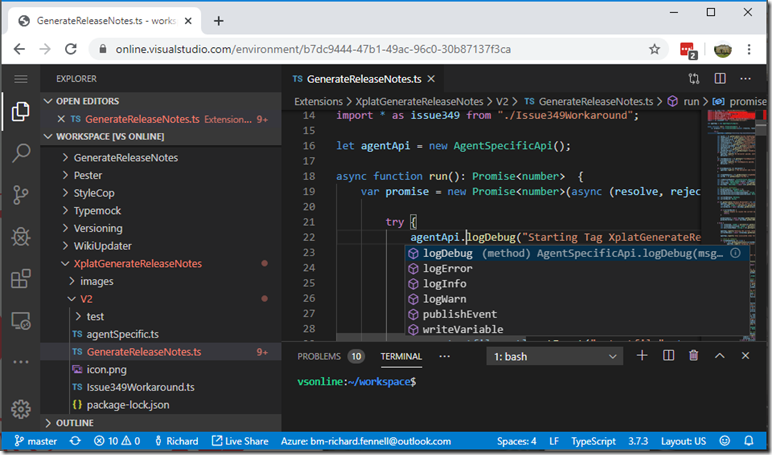Collapse the Workspace [VS Online] section
Screen dimensions: 772x455
[x=48, y=136]
